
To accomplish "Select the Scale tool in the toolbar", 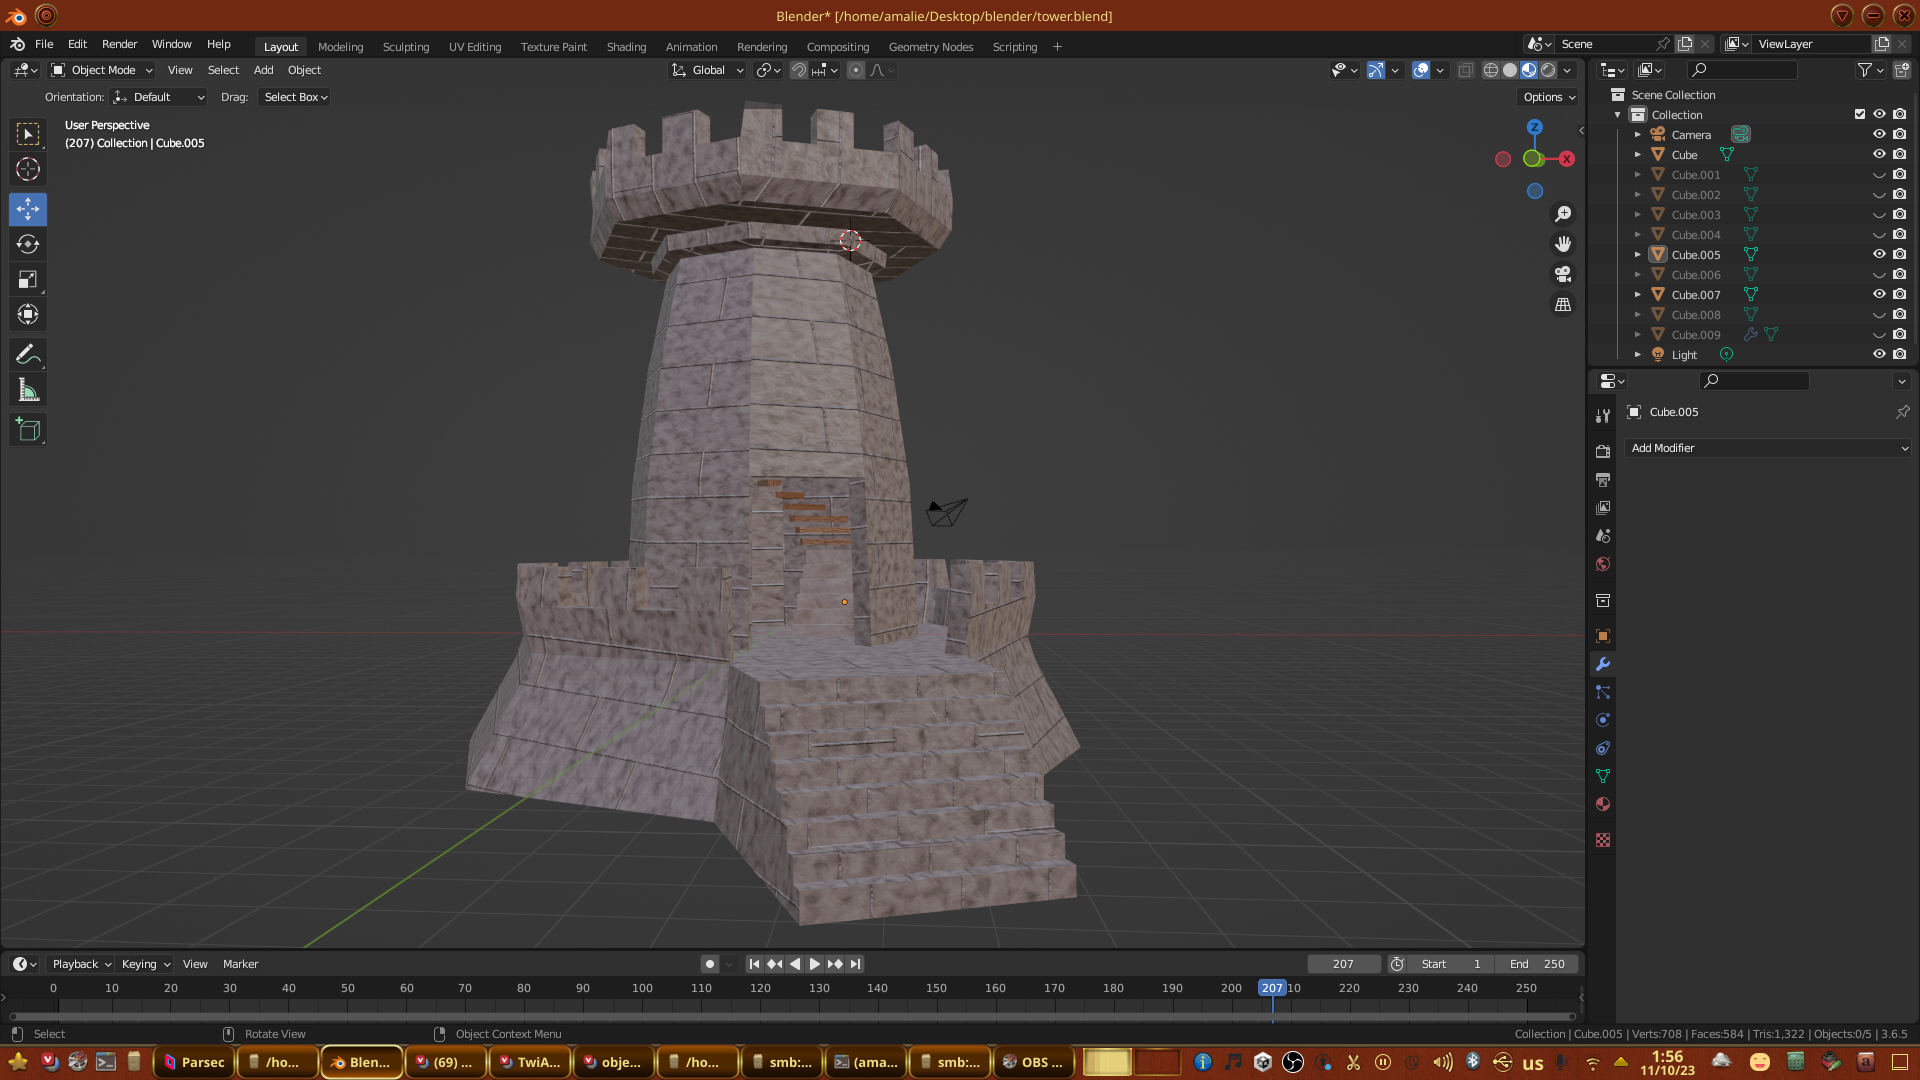I will click(x=28, y=280).
